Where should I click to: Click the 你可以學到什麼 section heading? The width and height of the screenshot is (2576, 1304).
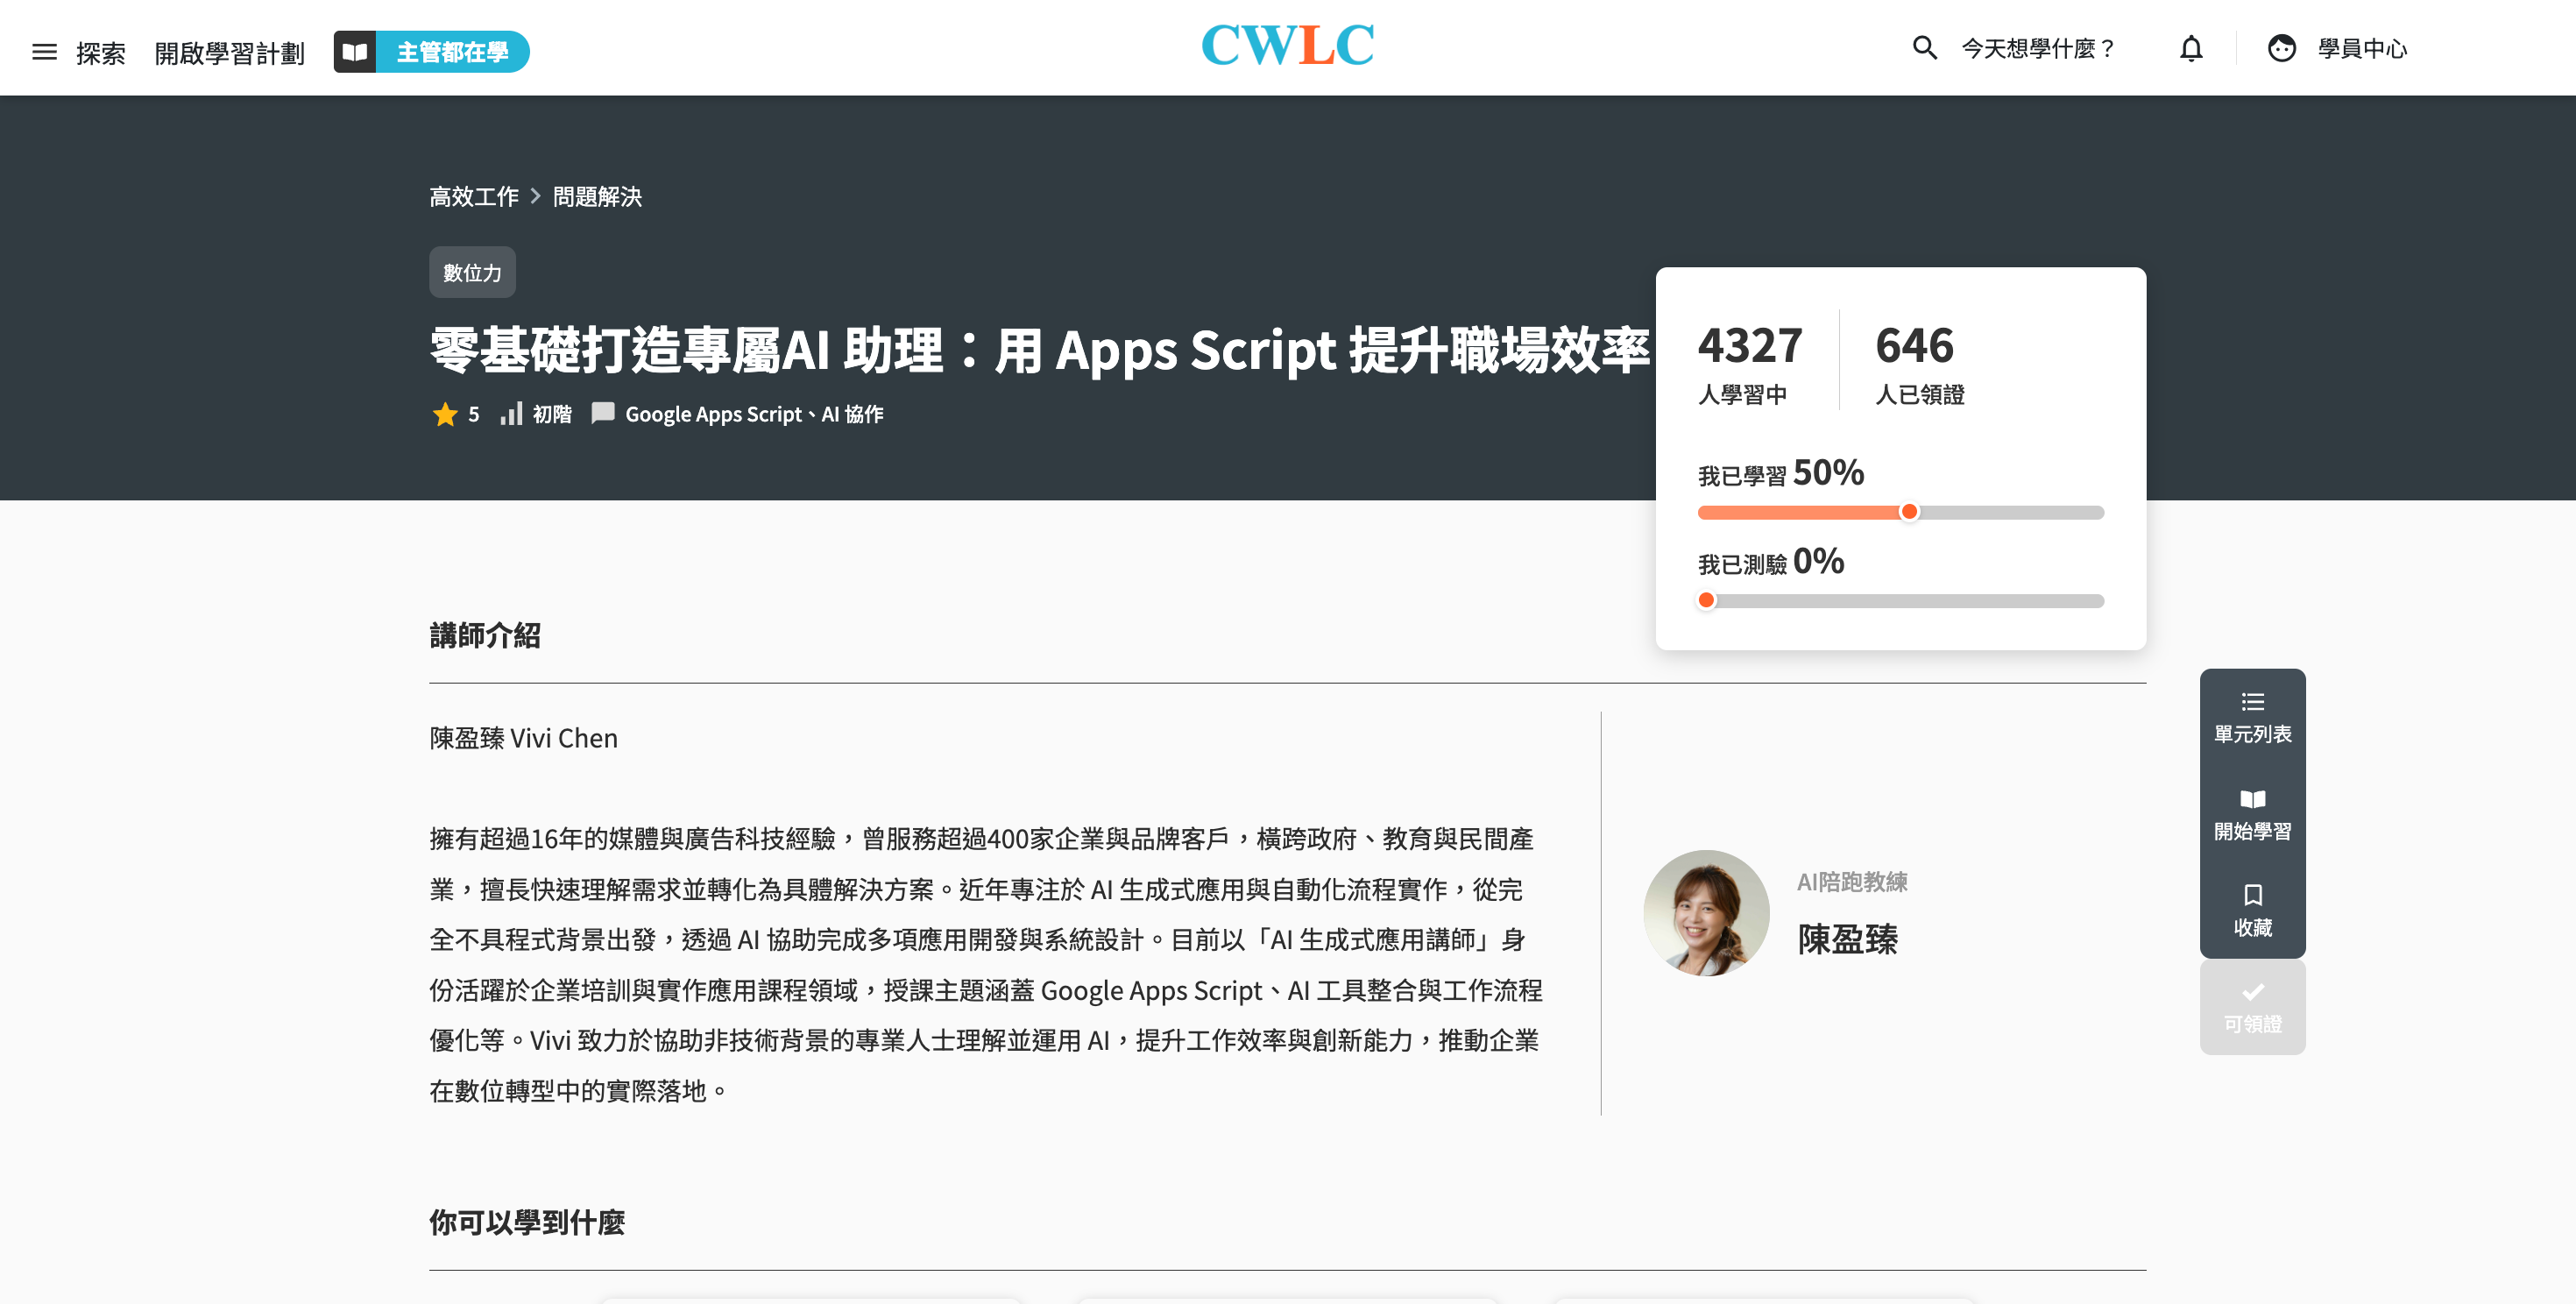click(x=527, y=1222)
